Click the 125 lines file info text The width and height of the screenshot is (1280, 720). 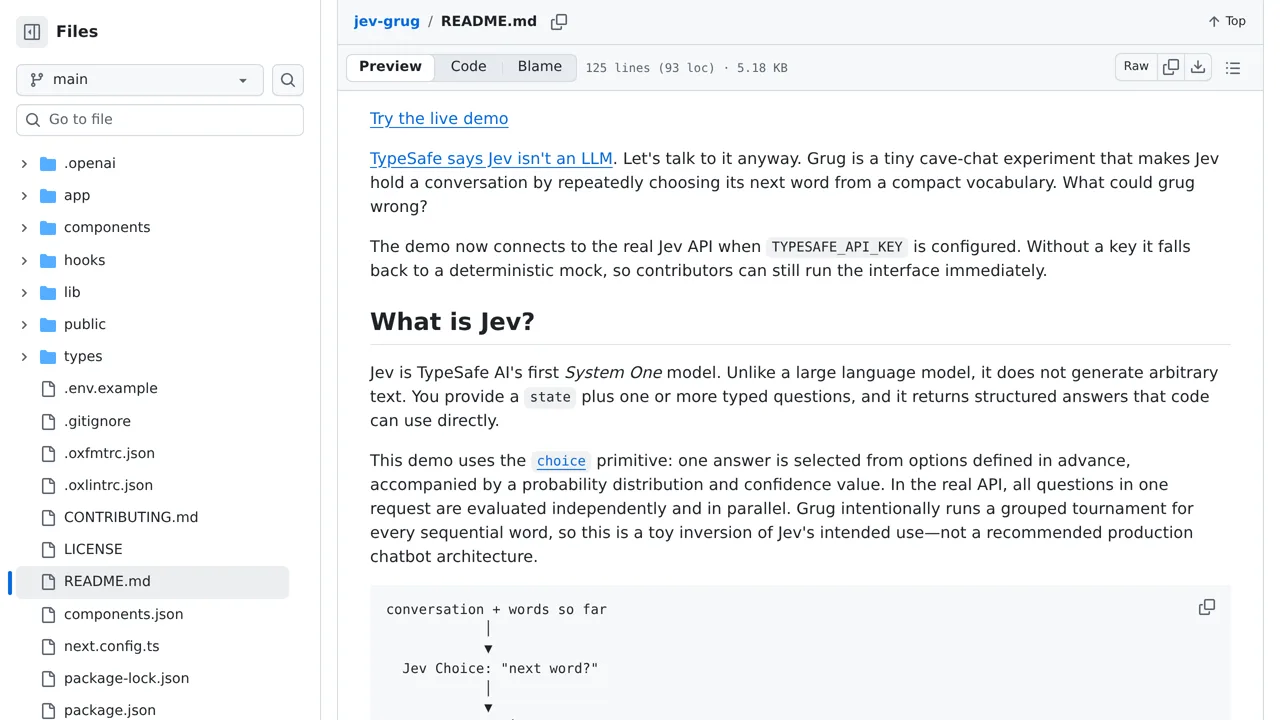[686, 68]
